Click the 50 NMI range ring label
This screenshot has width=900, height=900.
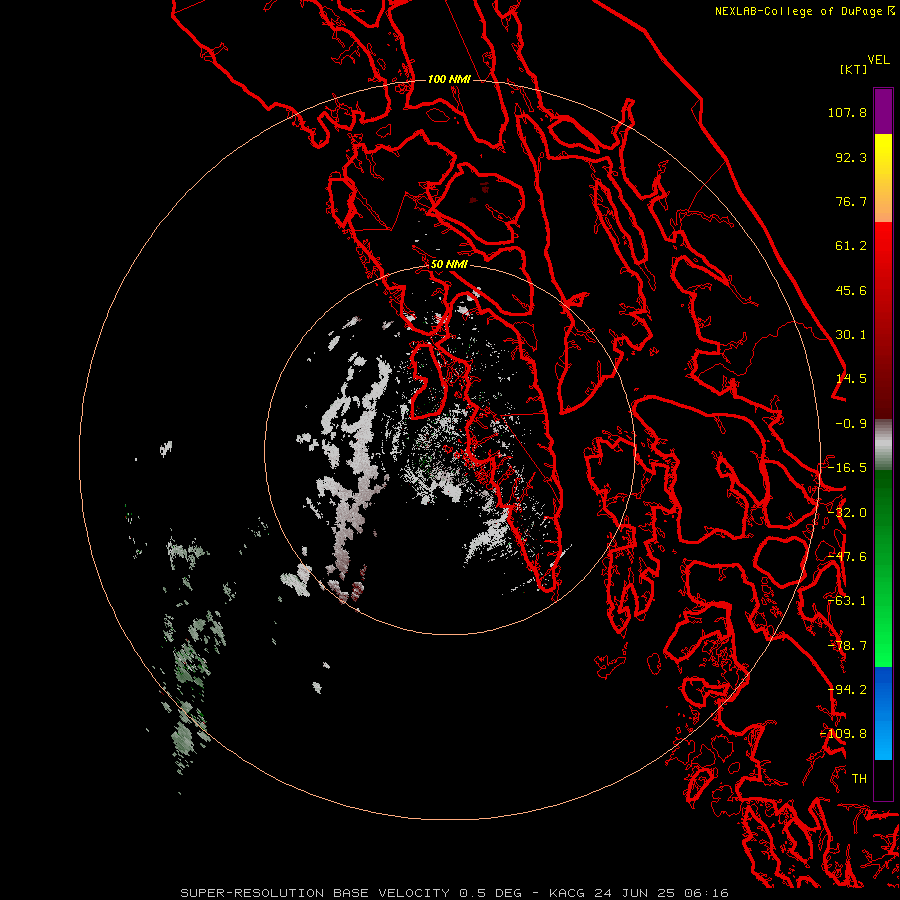(x=449, y=265)
